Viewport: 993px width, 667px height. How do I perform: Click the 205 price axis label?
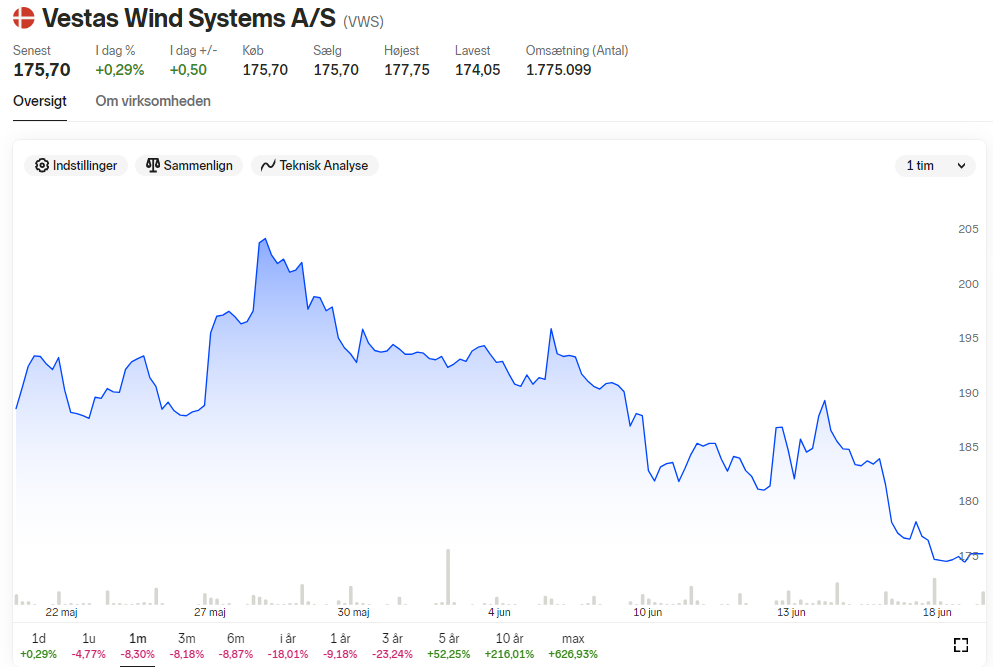pyautogui.click(x=968, y=229)
